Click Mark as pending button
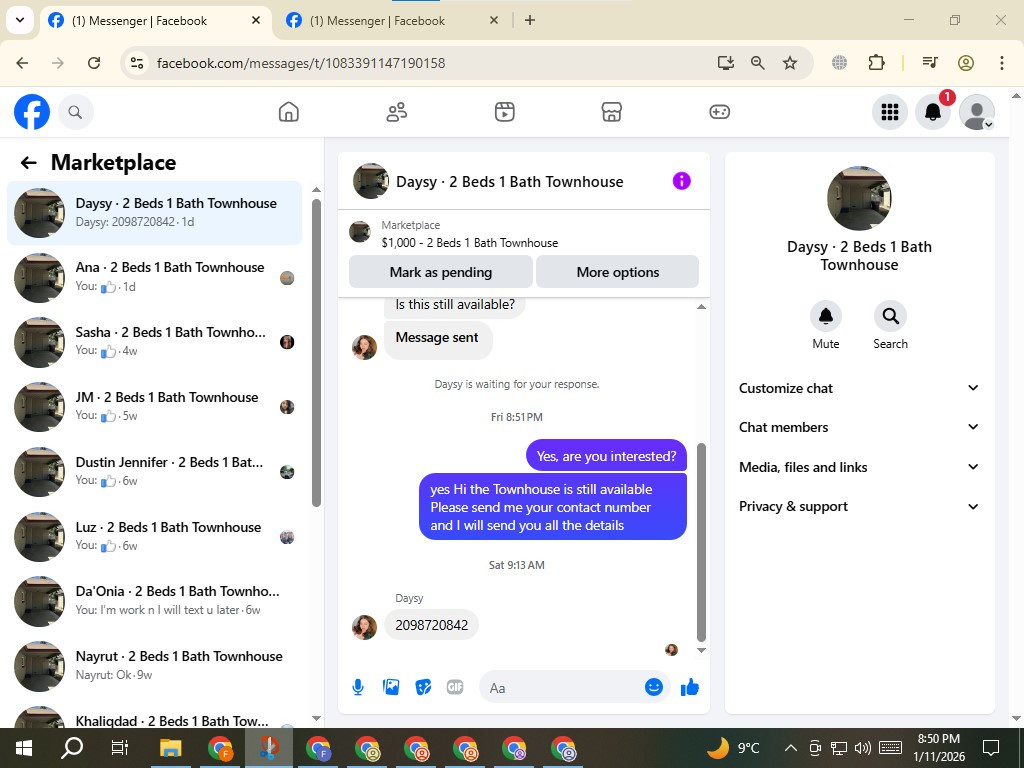The image size is (1024, 768). point(441,272)
